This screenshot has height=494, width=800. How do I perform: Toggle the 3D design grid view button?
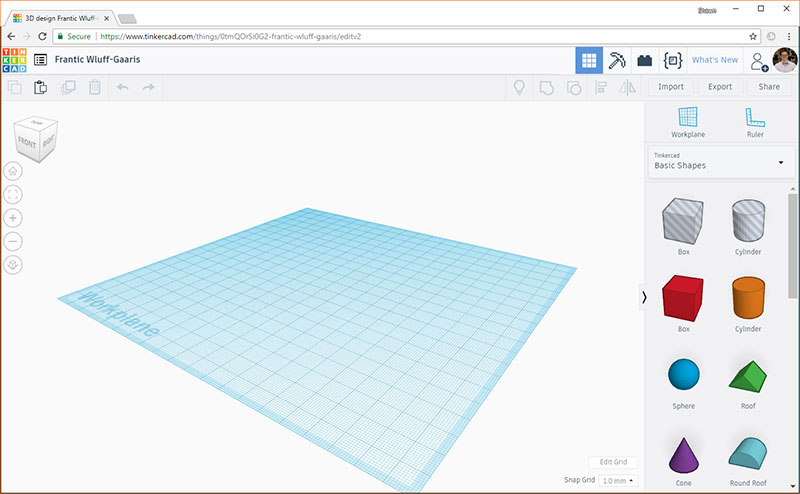coord(589,60)
